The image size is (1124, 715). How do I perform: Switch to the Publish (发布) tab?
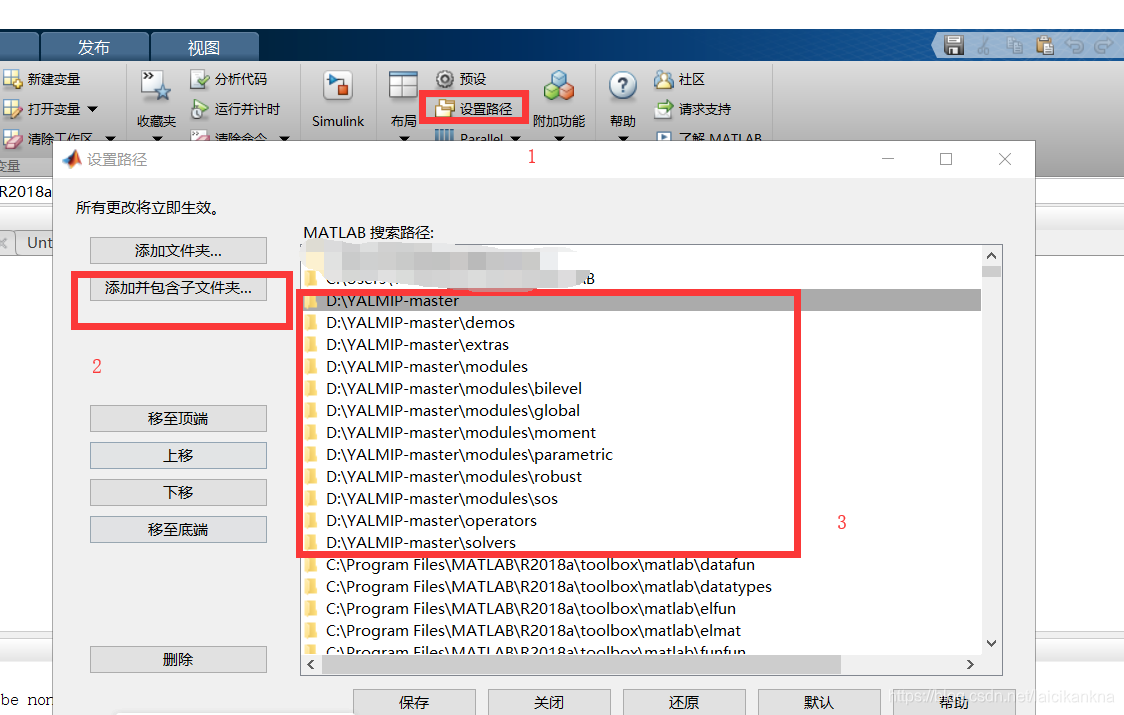pyautogui.click(x=94, y=47)
